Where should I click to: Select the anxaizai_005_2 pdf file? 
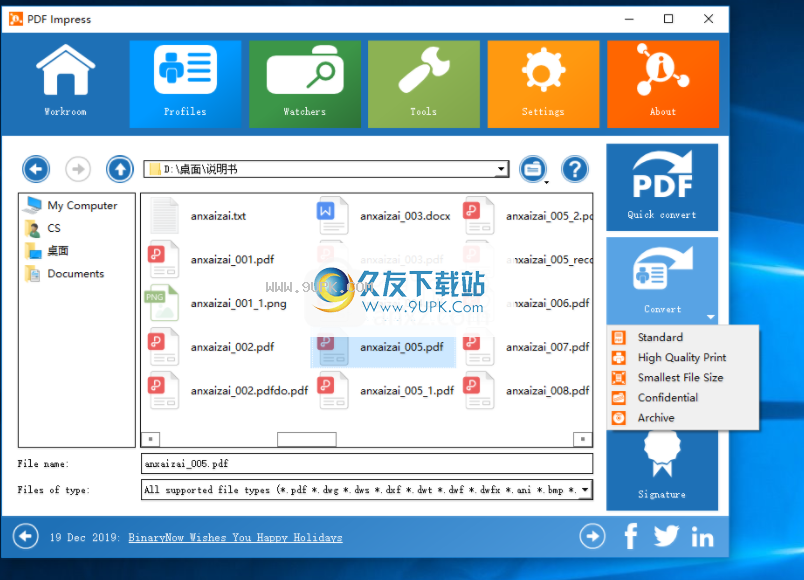(527, 216)
